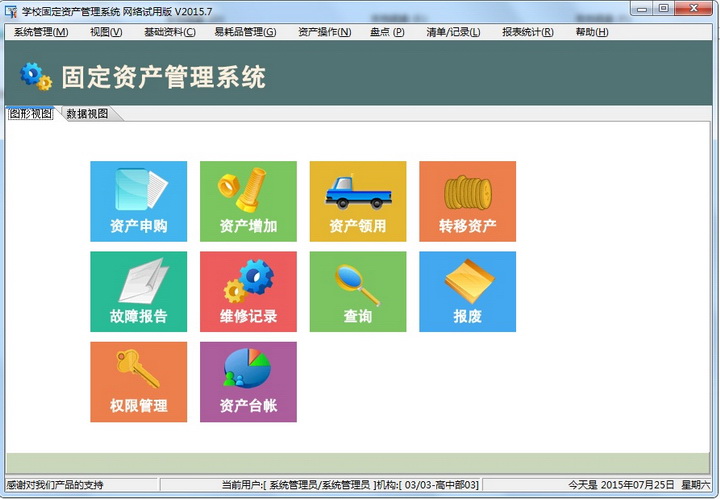Select the 图形视图 tab
Screen dimensions: 720x499
coord(31,114)
